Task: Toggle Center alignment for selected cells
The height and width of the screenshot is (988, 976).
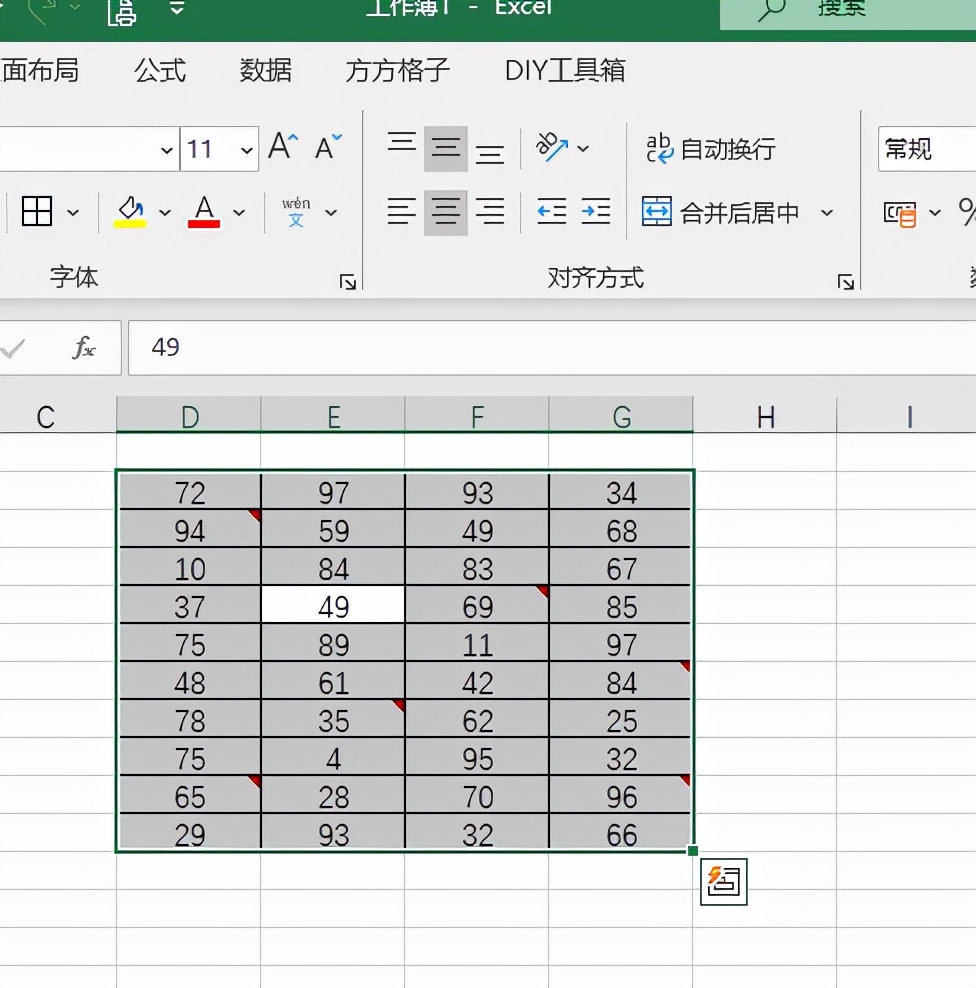Action: coord(445,212)
